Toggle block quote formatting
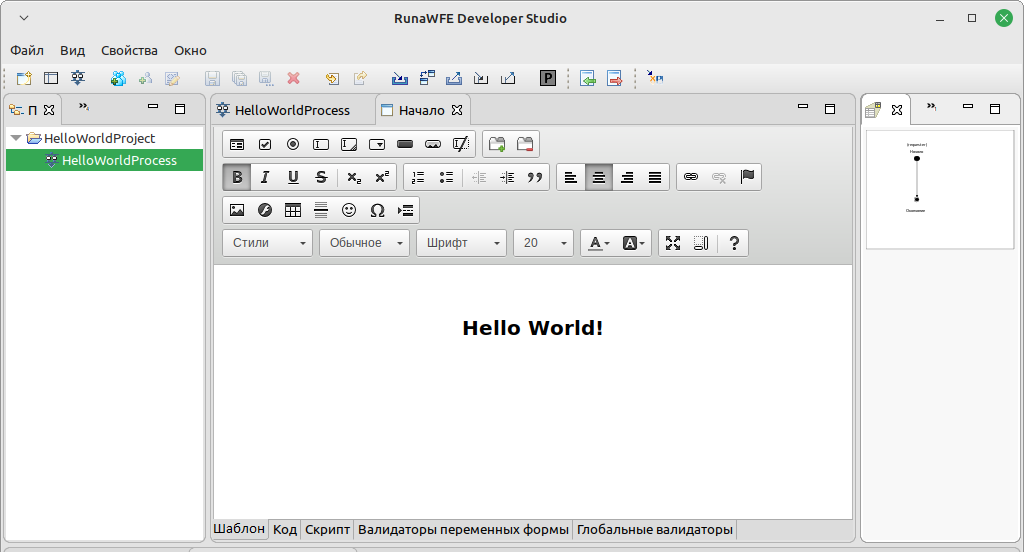 point(535,177)
